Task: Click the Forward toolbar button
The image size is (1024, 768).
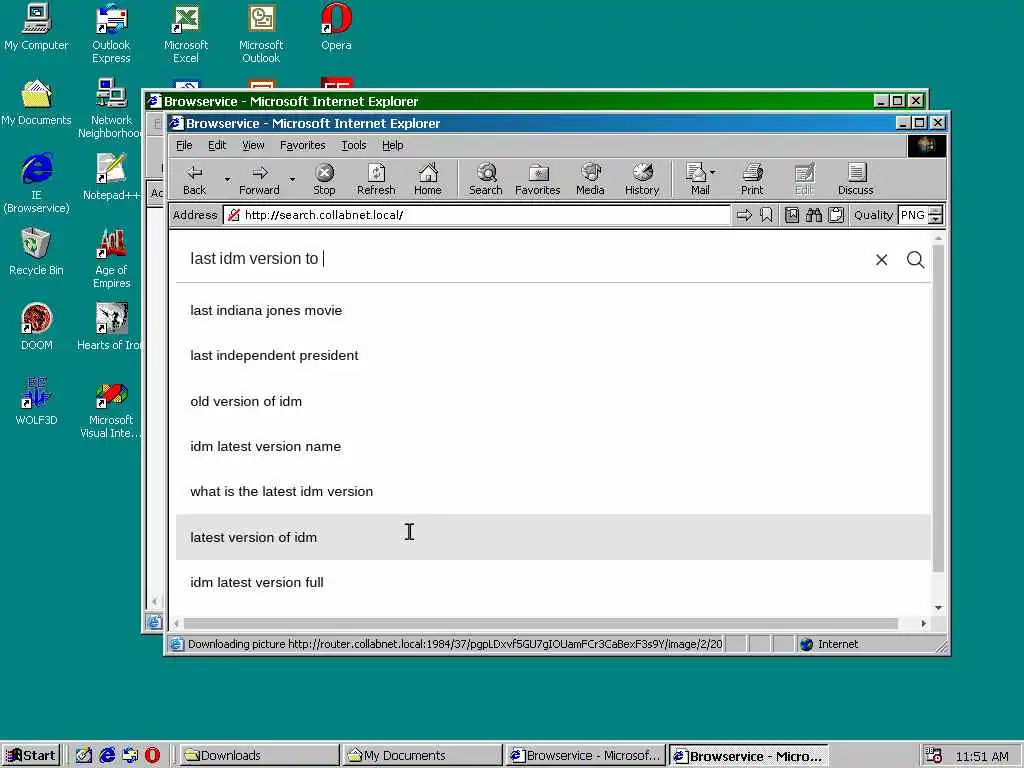Action: tap(259, 179)
